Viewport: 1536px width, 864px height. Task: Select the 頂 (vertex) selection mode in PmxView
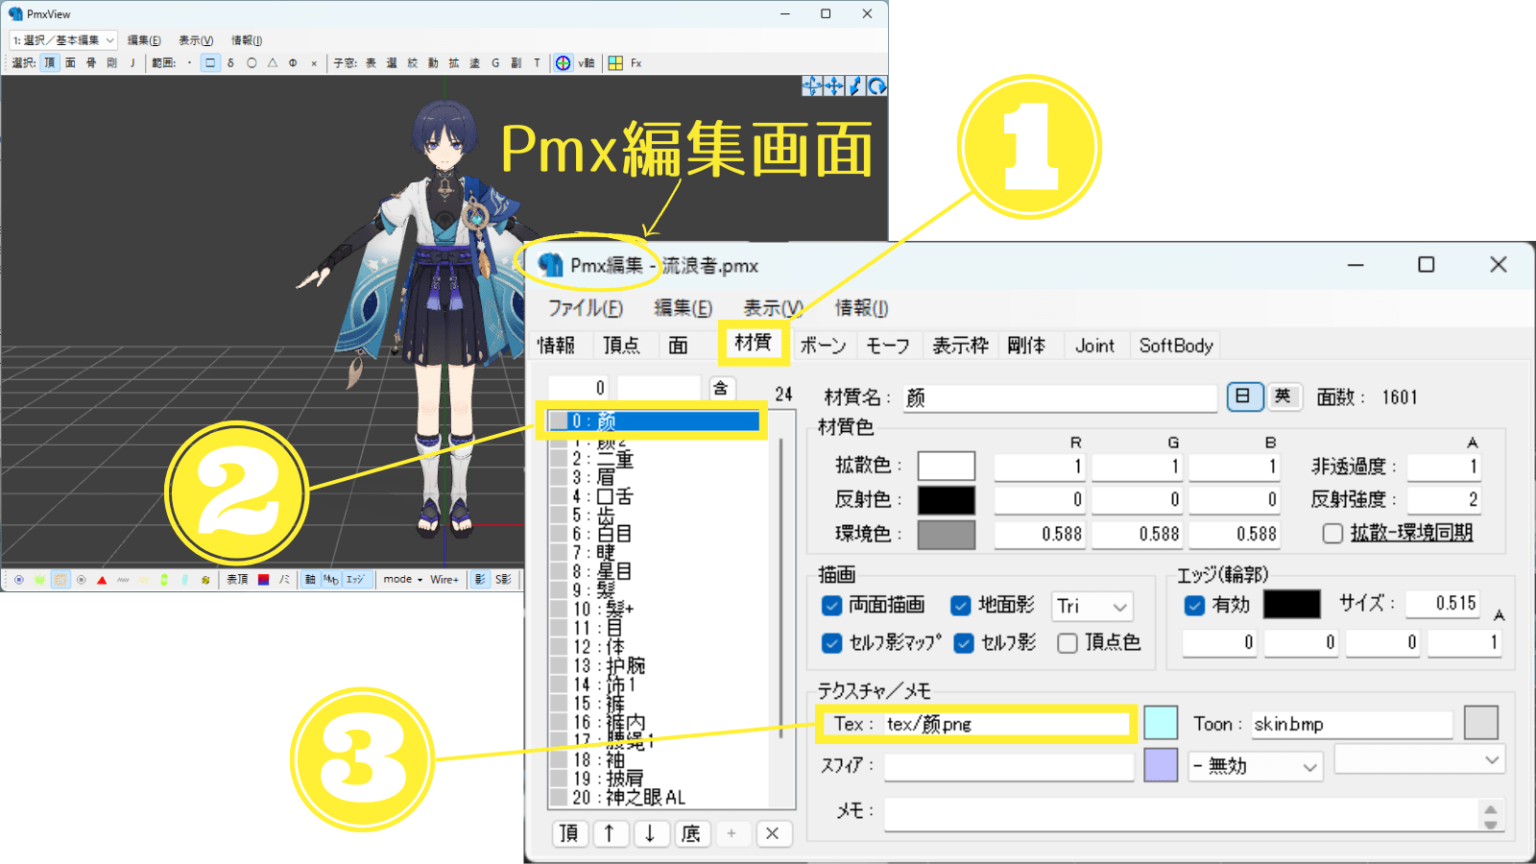[x=50, y=62]
